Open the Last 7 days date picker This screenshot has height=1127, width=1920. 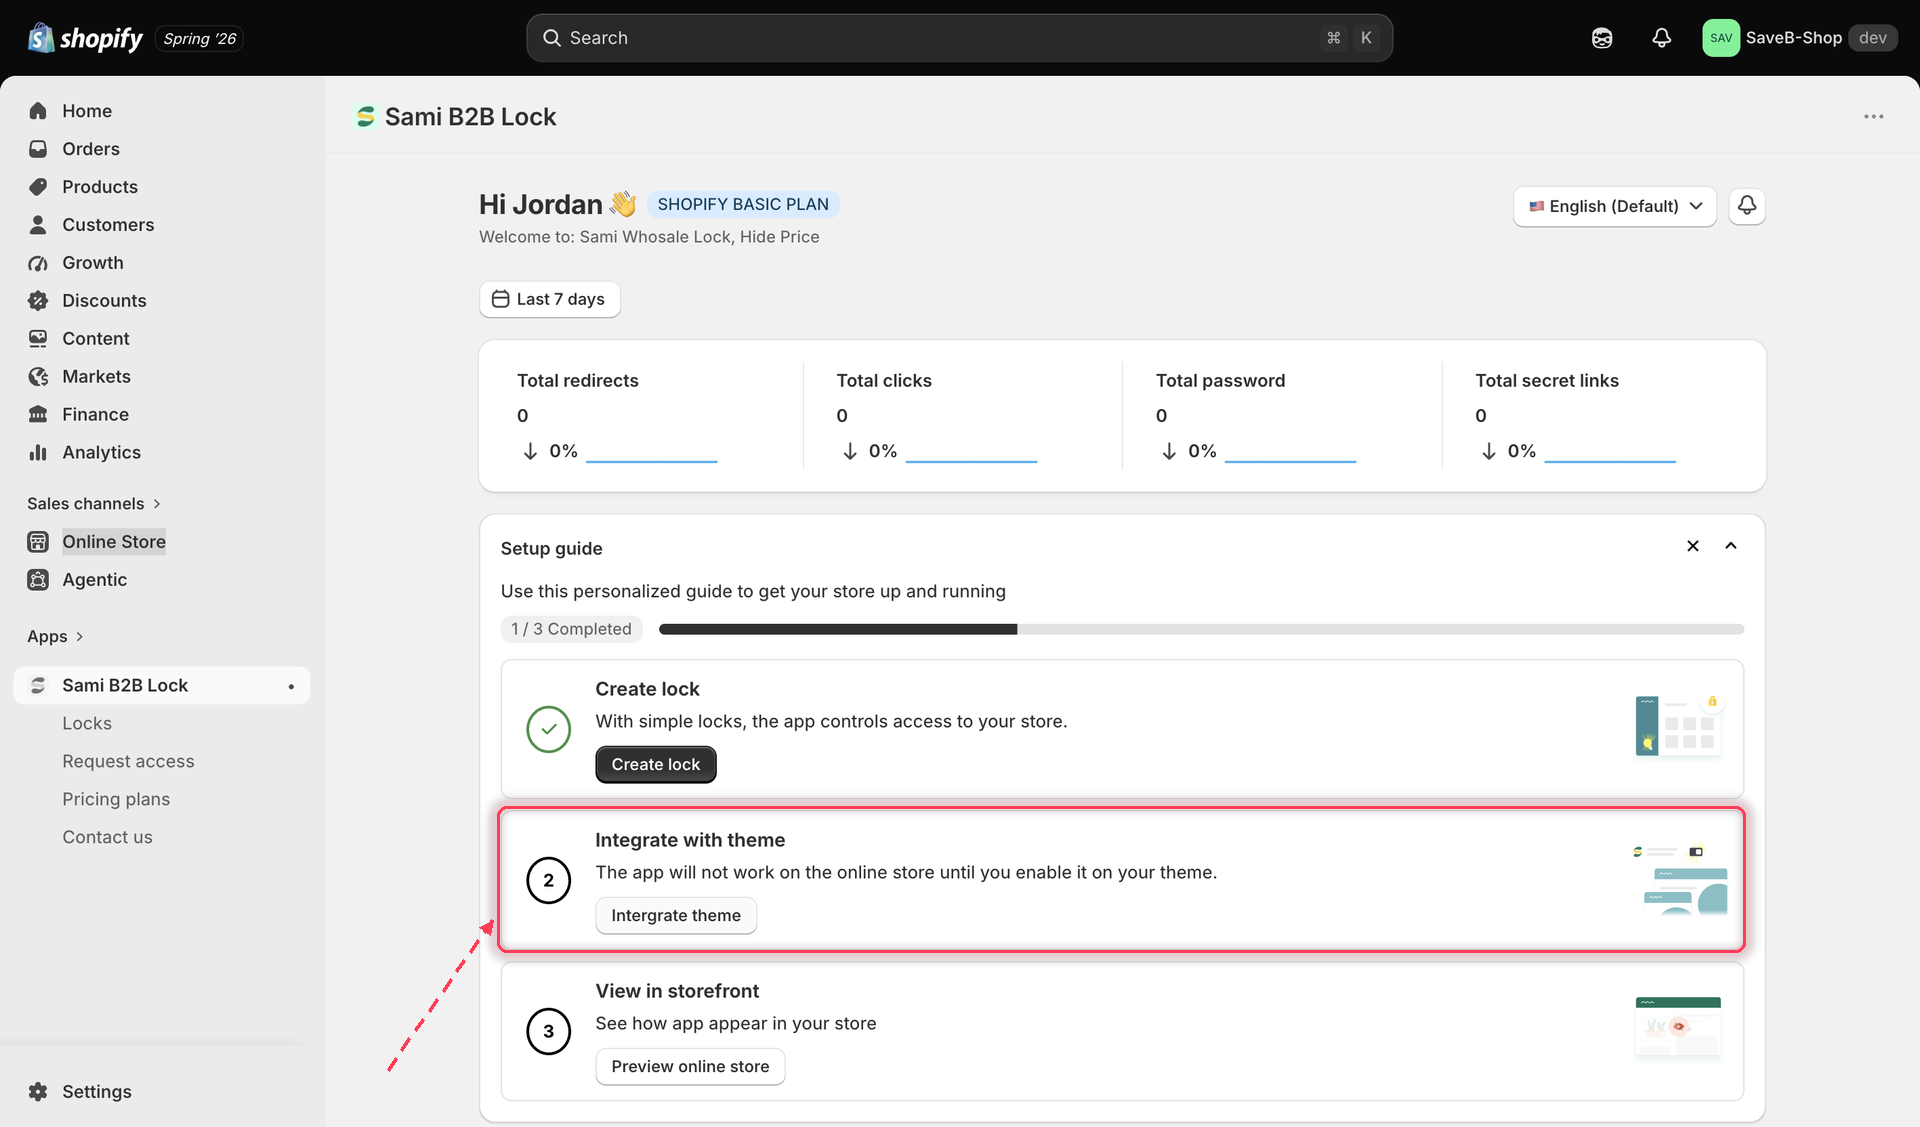(550, 299)
